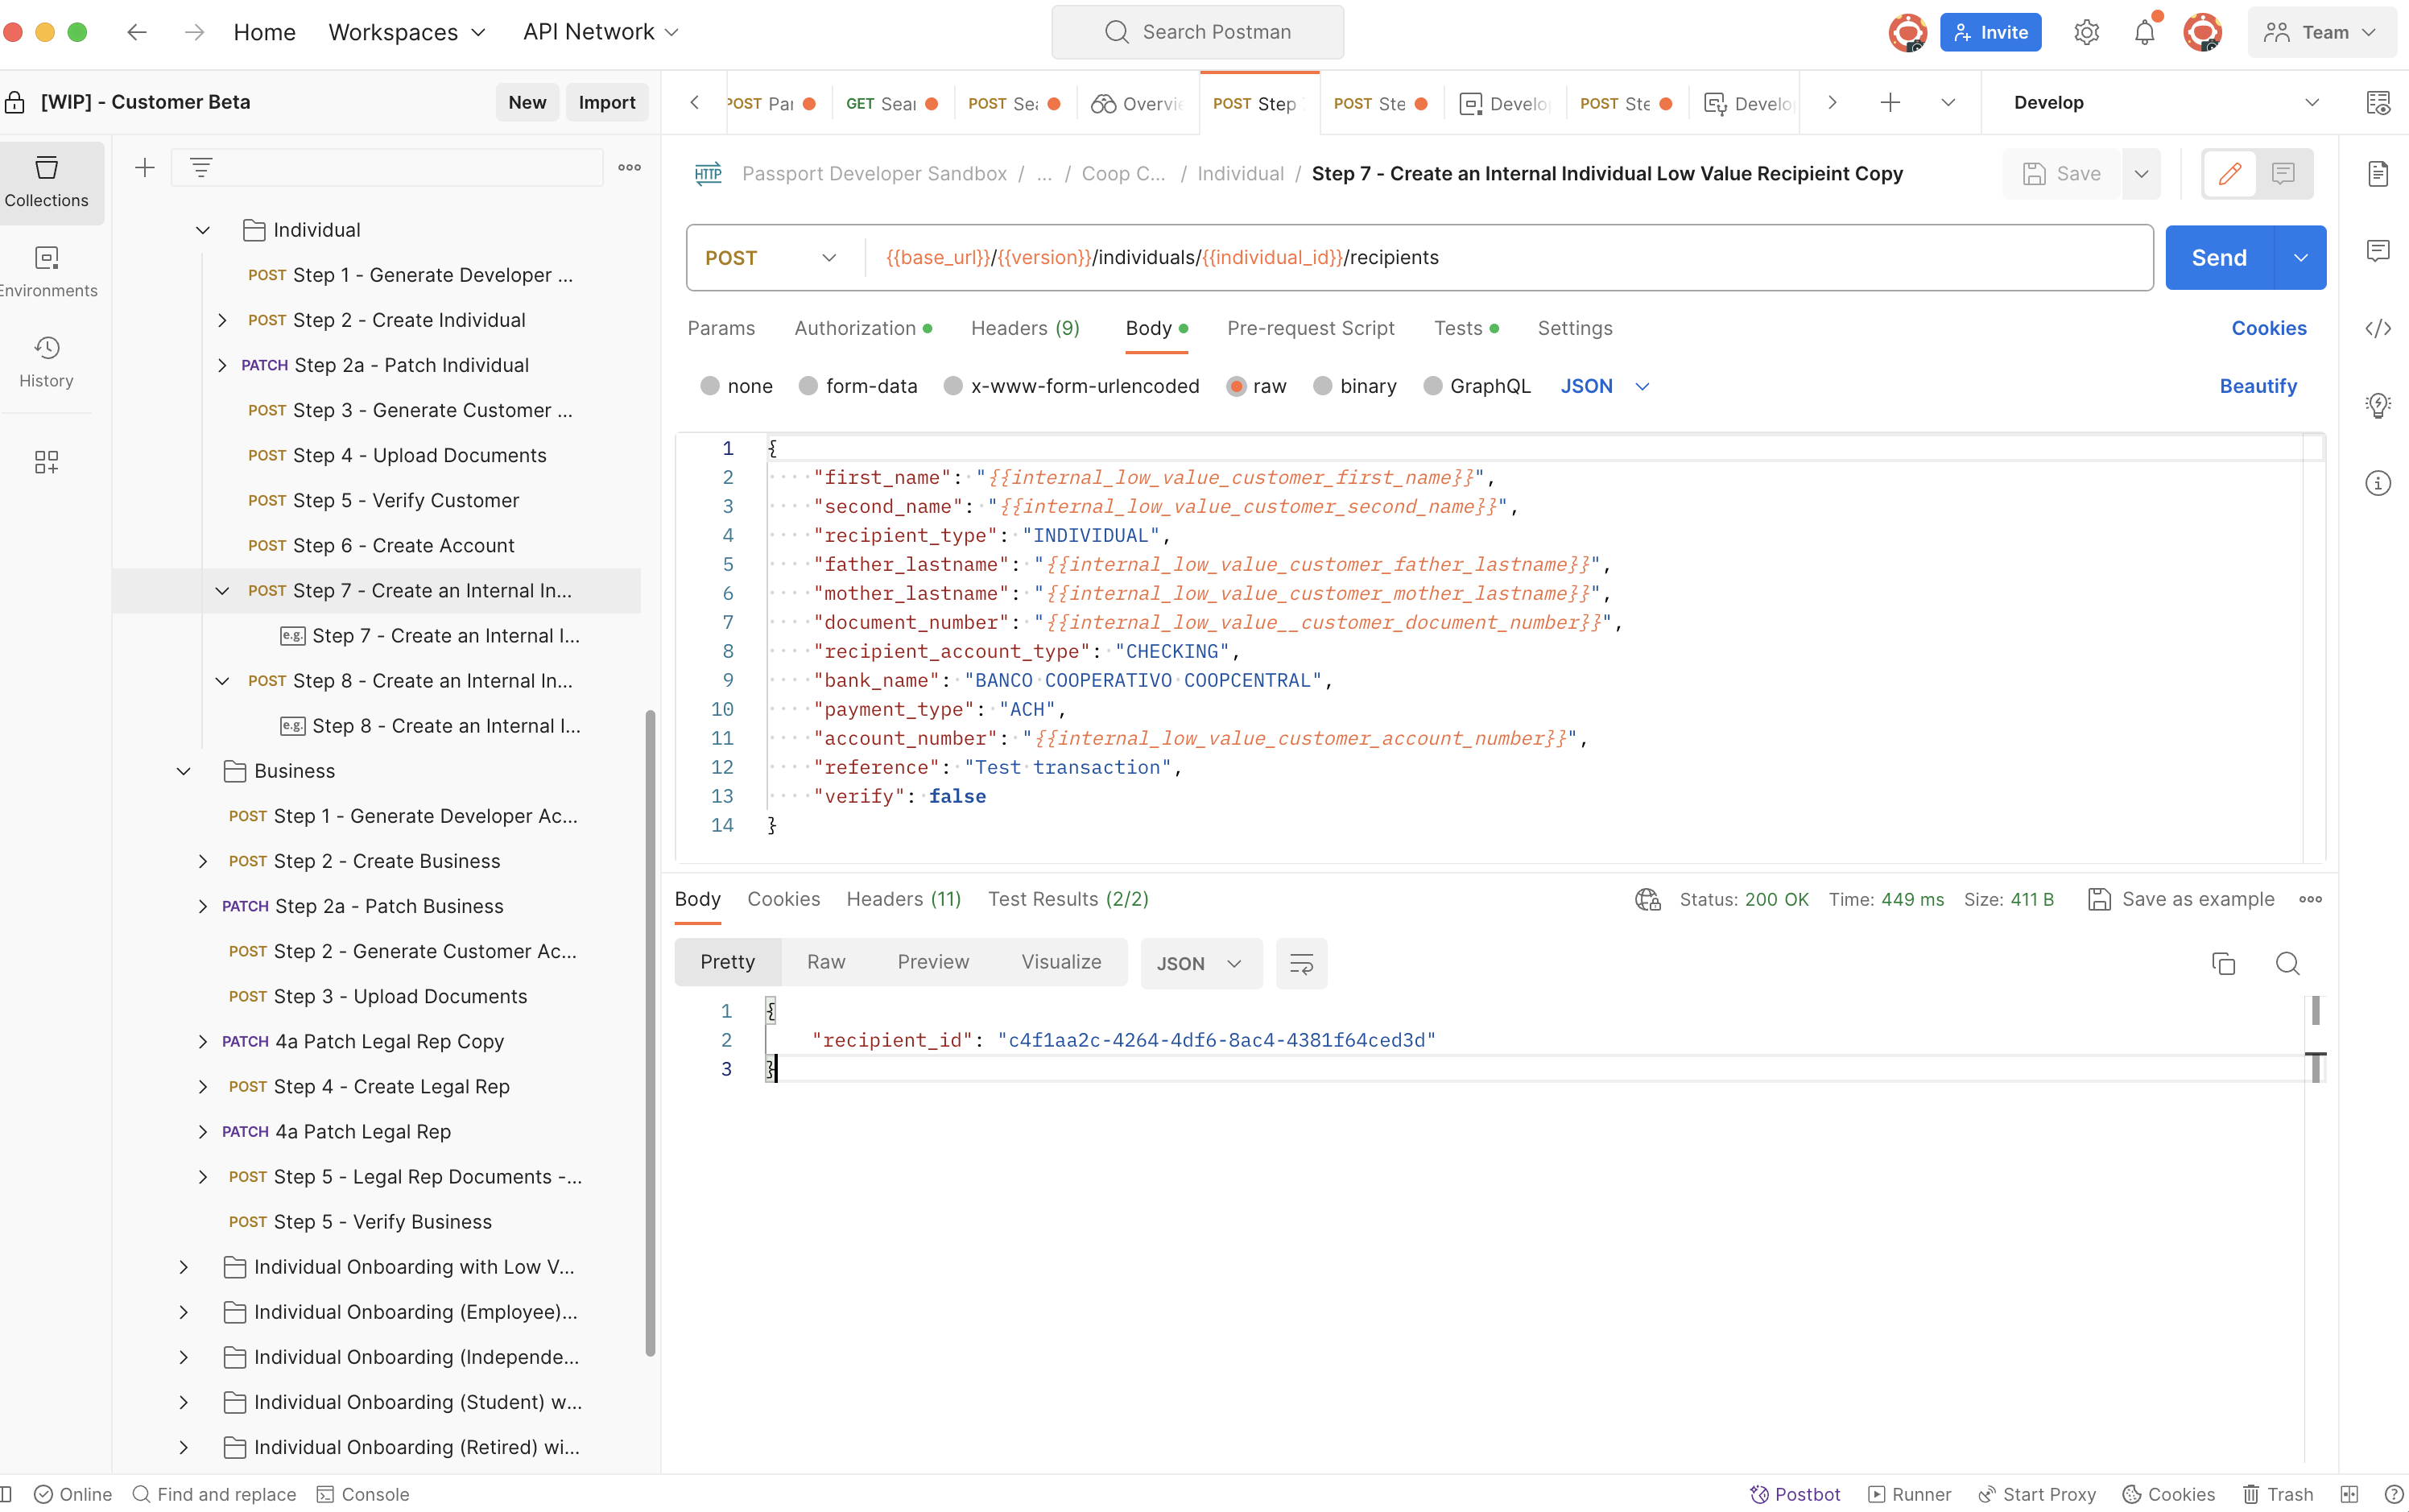Open the Runner from the status bar

[1908, 1493]
